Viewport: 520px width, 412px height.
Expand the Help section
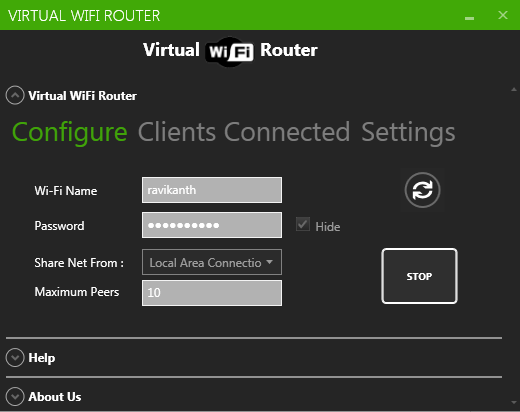point(15,358)
